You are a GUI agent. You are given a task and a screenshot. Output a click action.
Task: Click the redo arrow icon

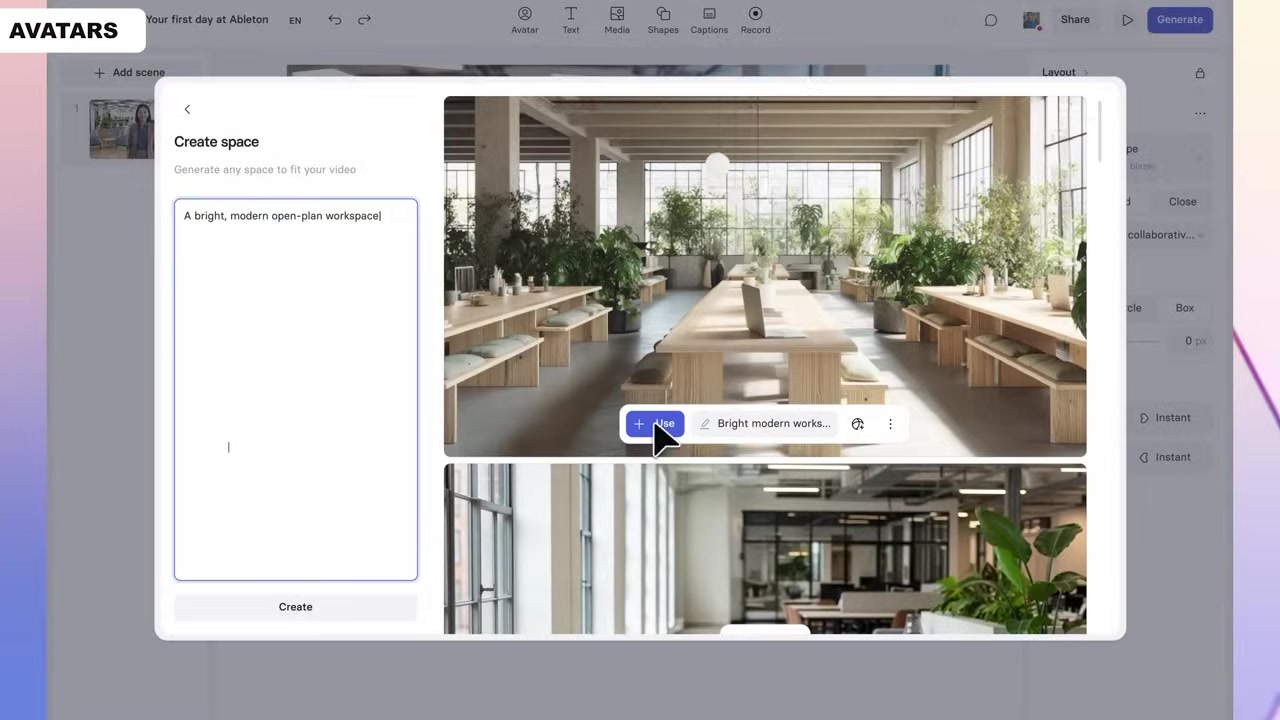[x=364, y=20]
